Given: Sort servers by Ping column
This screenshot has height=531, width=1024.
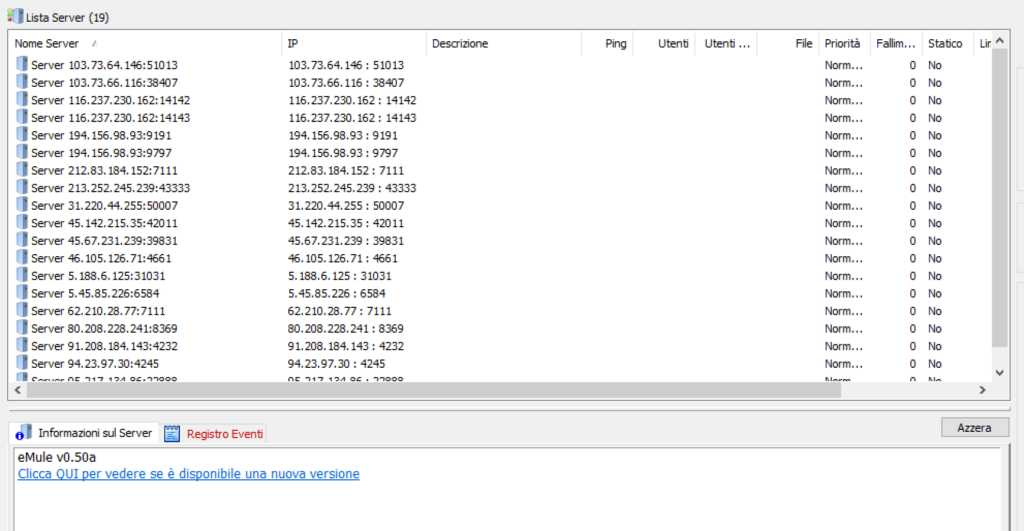Looking at the screenshot, I should pos(607,44).
